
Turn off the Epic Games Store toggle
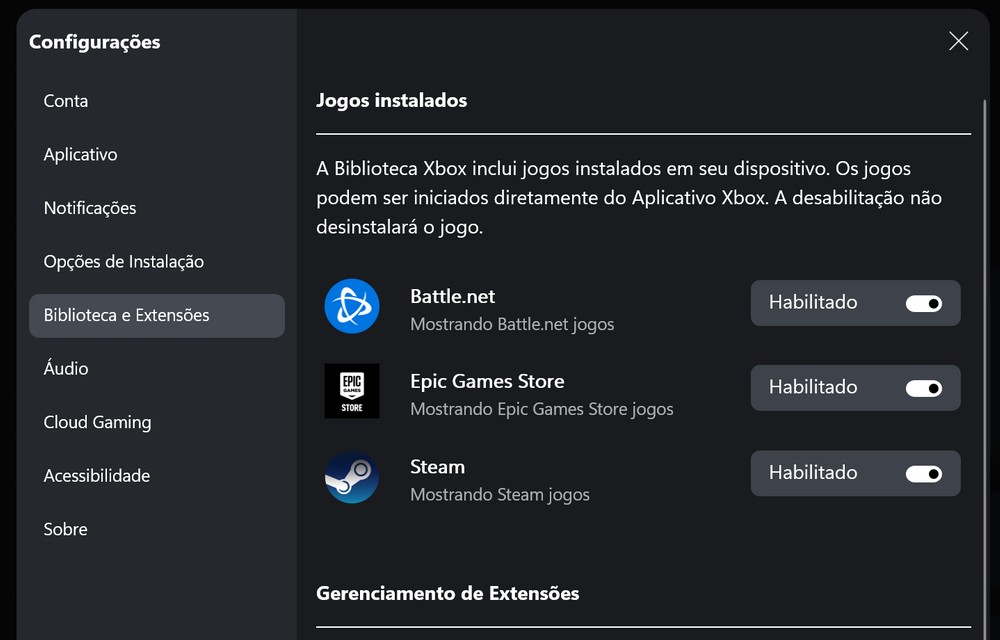pos(923,388)
